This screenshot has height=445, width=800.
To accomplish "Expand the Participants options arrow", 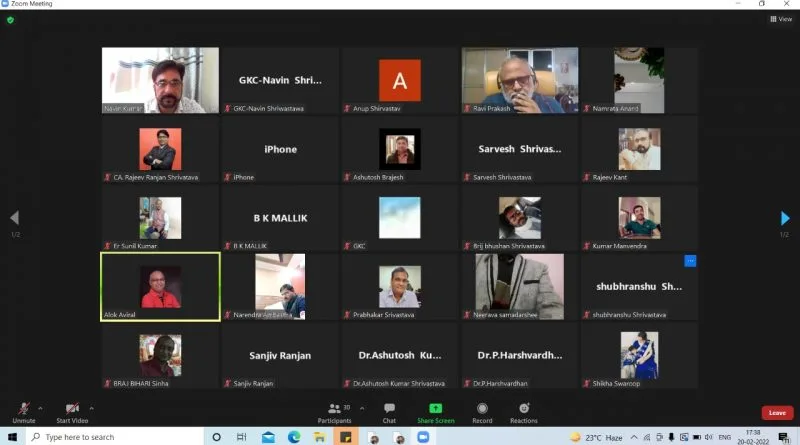I will coord(361,407).
